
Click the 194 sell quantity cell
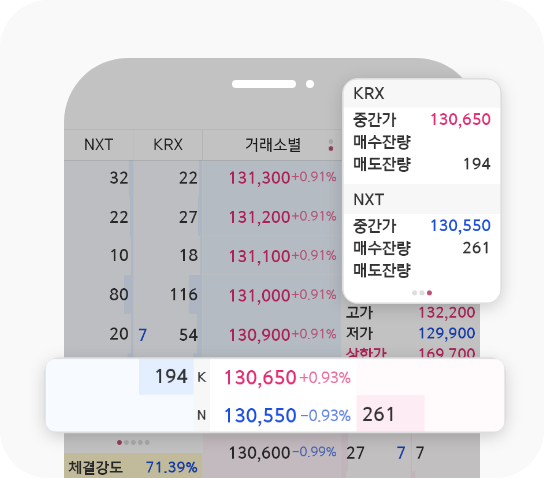pos(166,377)
